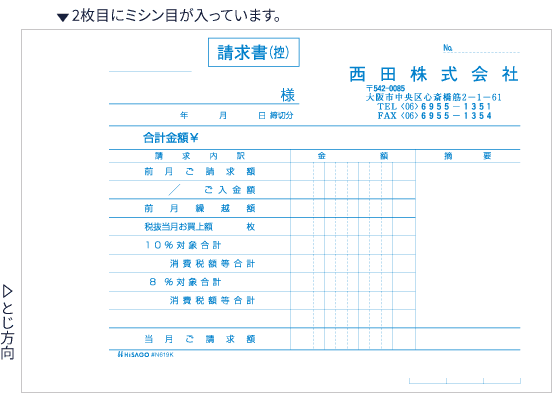Click the TEL (06) 6955-1351 line

(434, 106)
